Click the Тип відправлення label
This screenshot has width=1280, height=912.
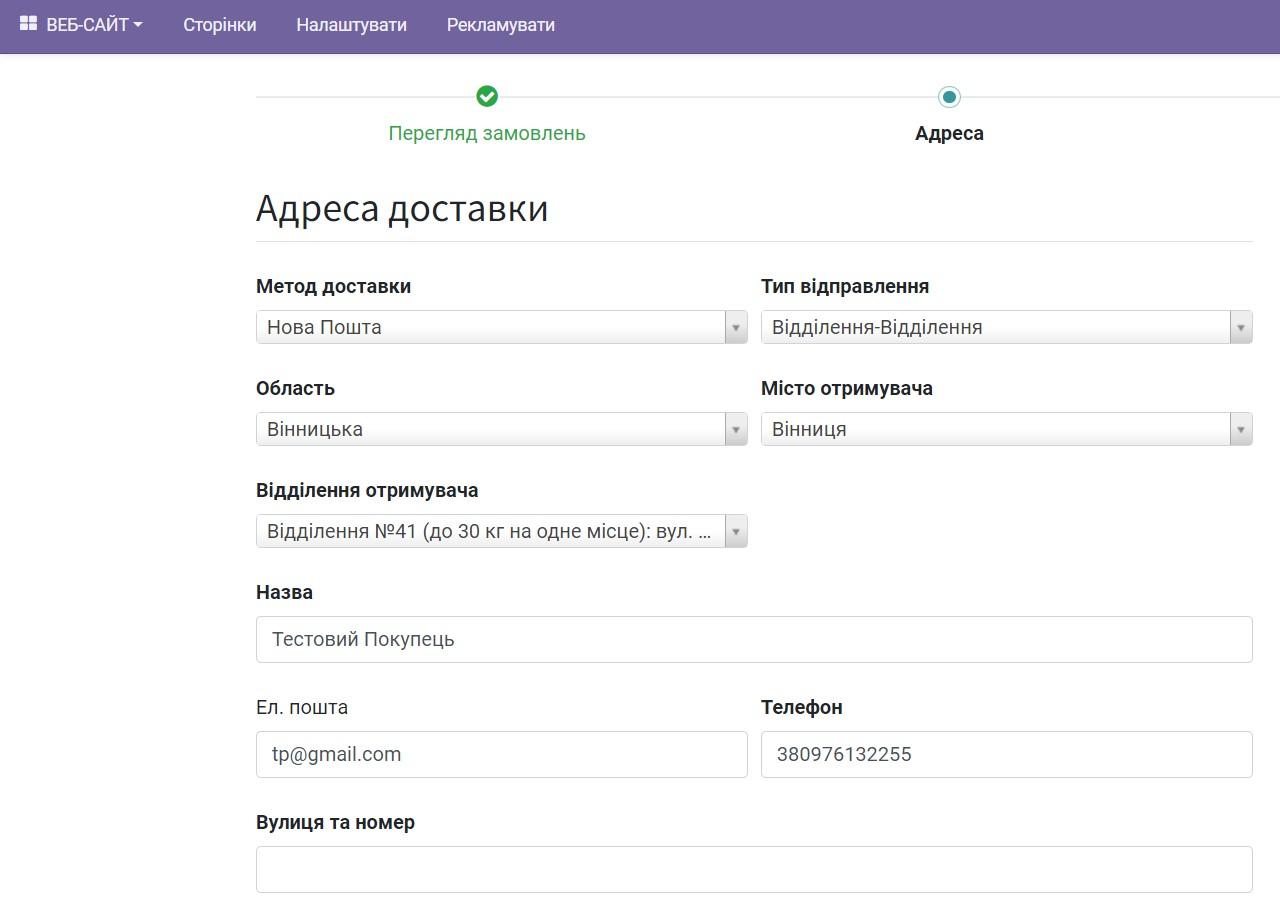pos(845,286)
